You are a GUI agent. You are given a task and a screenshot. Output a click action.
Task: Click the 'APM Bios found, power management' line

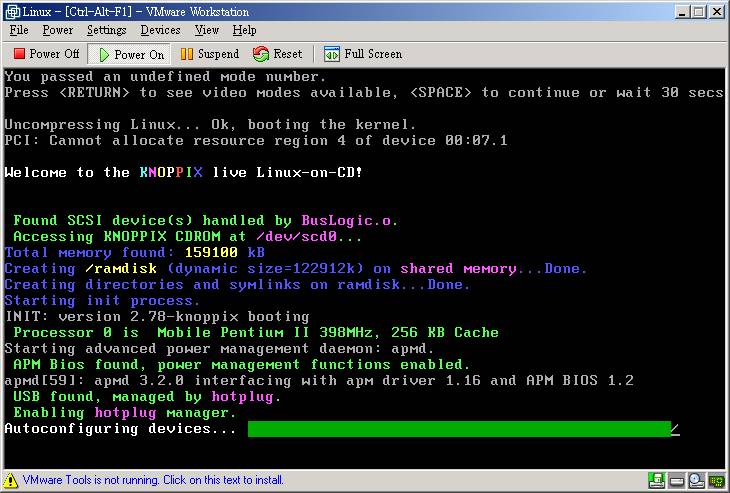[242, 365]
